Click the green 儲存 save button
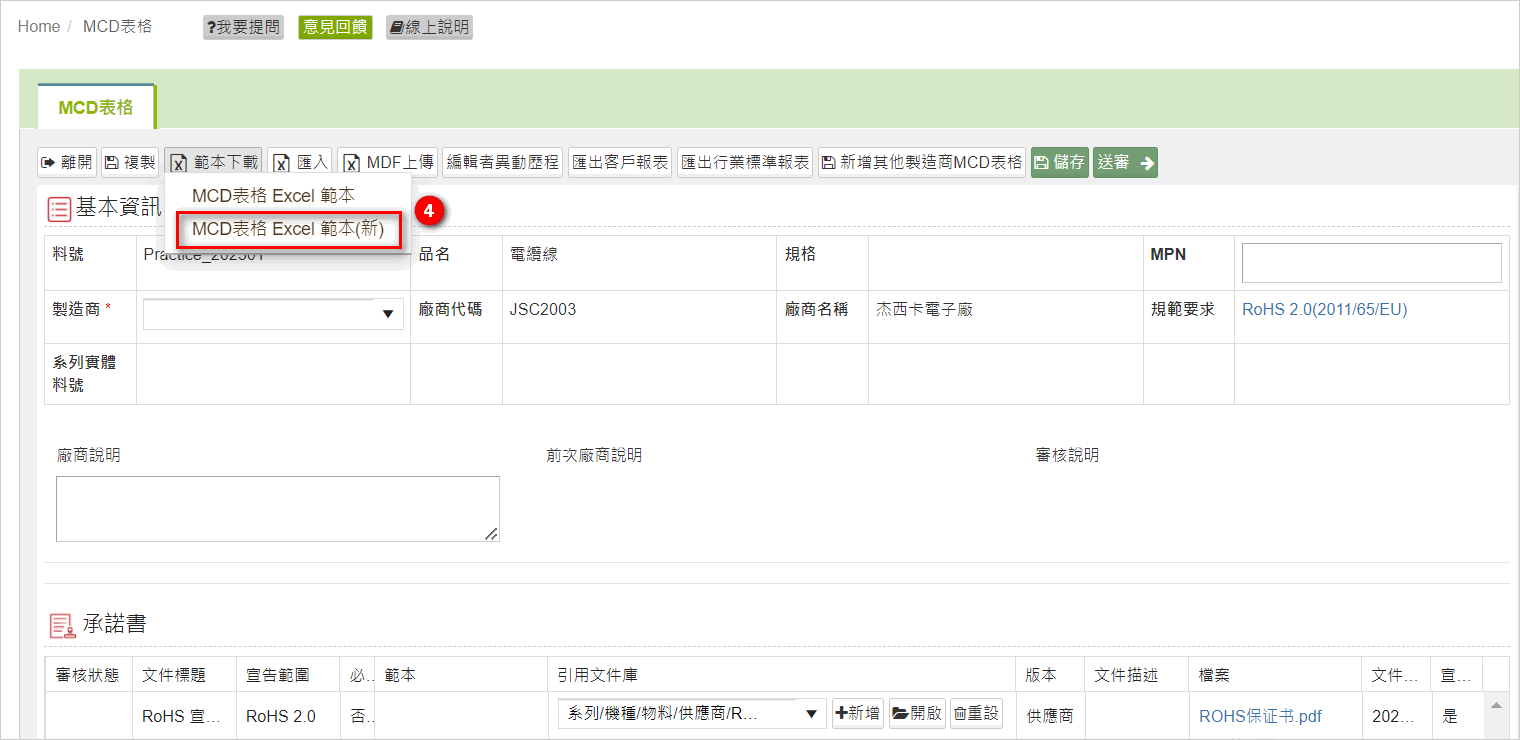Viewport: 1520px width, 740px height. tap(1060, 162)
